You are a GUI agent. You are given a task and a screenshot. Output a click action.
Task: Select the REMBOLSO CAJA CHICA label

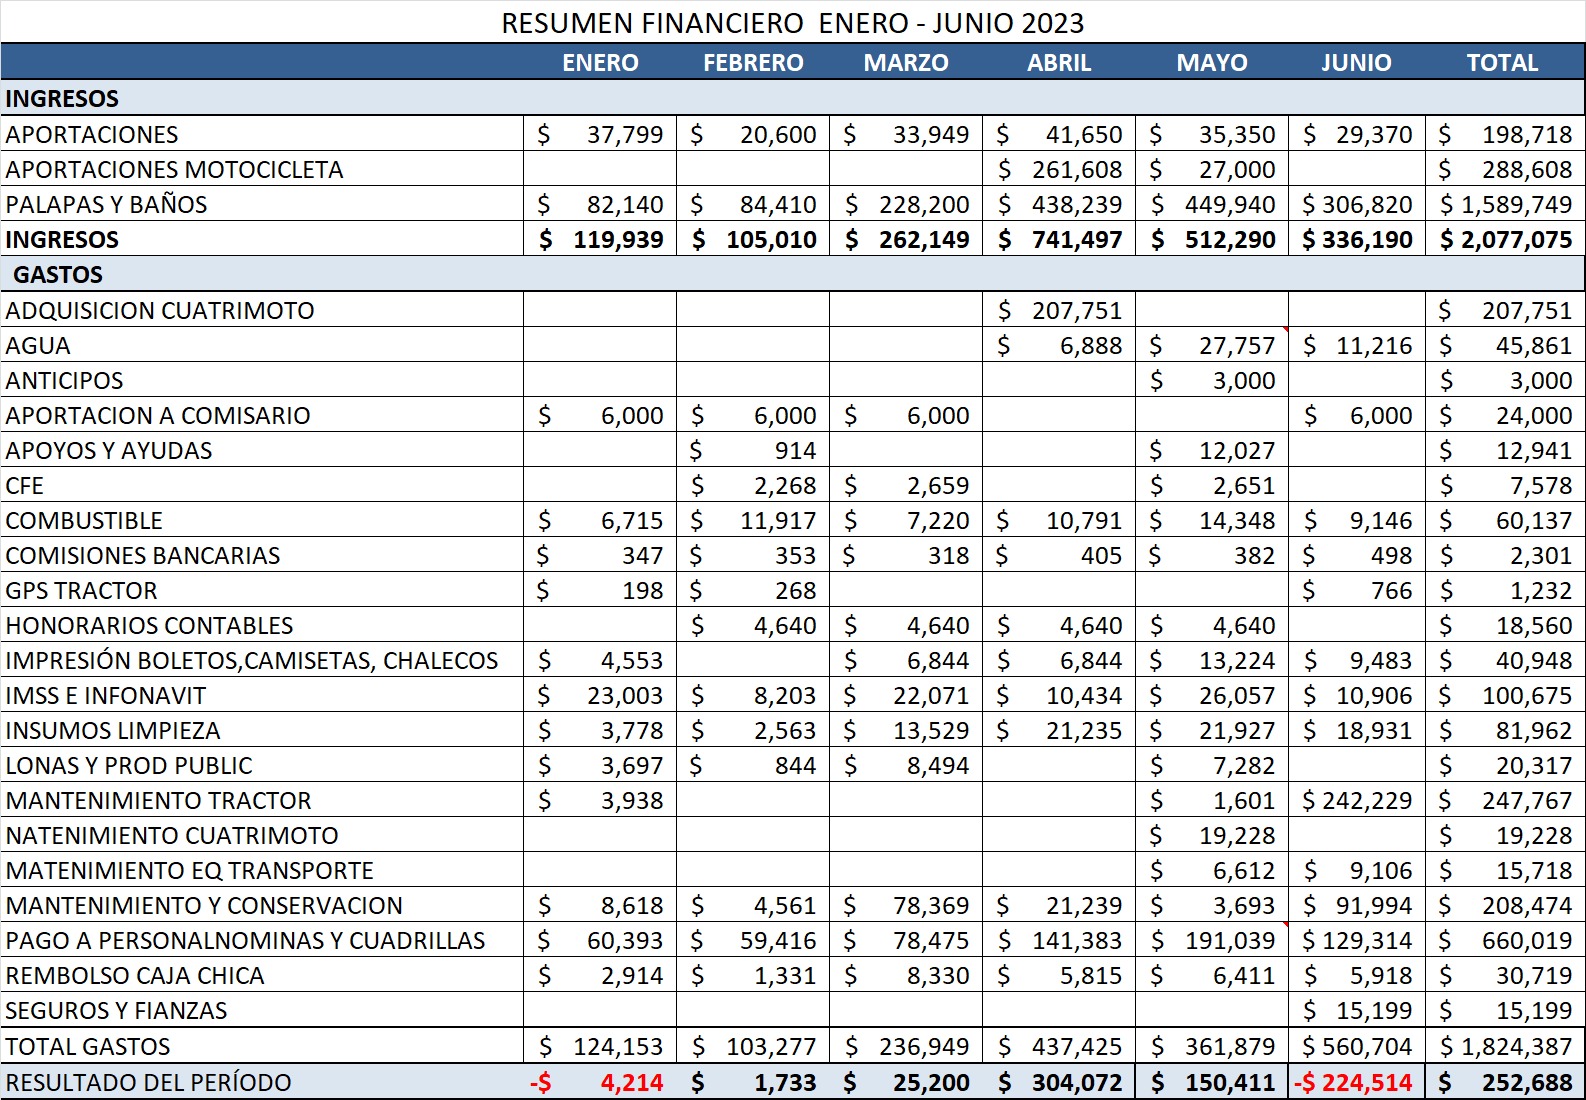(x=135, y=975)
